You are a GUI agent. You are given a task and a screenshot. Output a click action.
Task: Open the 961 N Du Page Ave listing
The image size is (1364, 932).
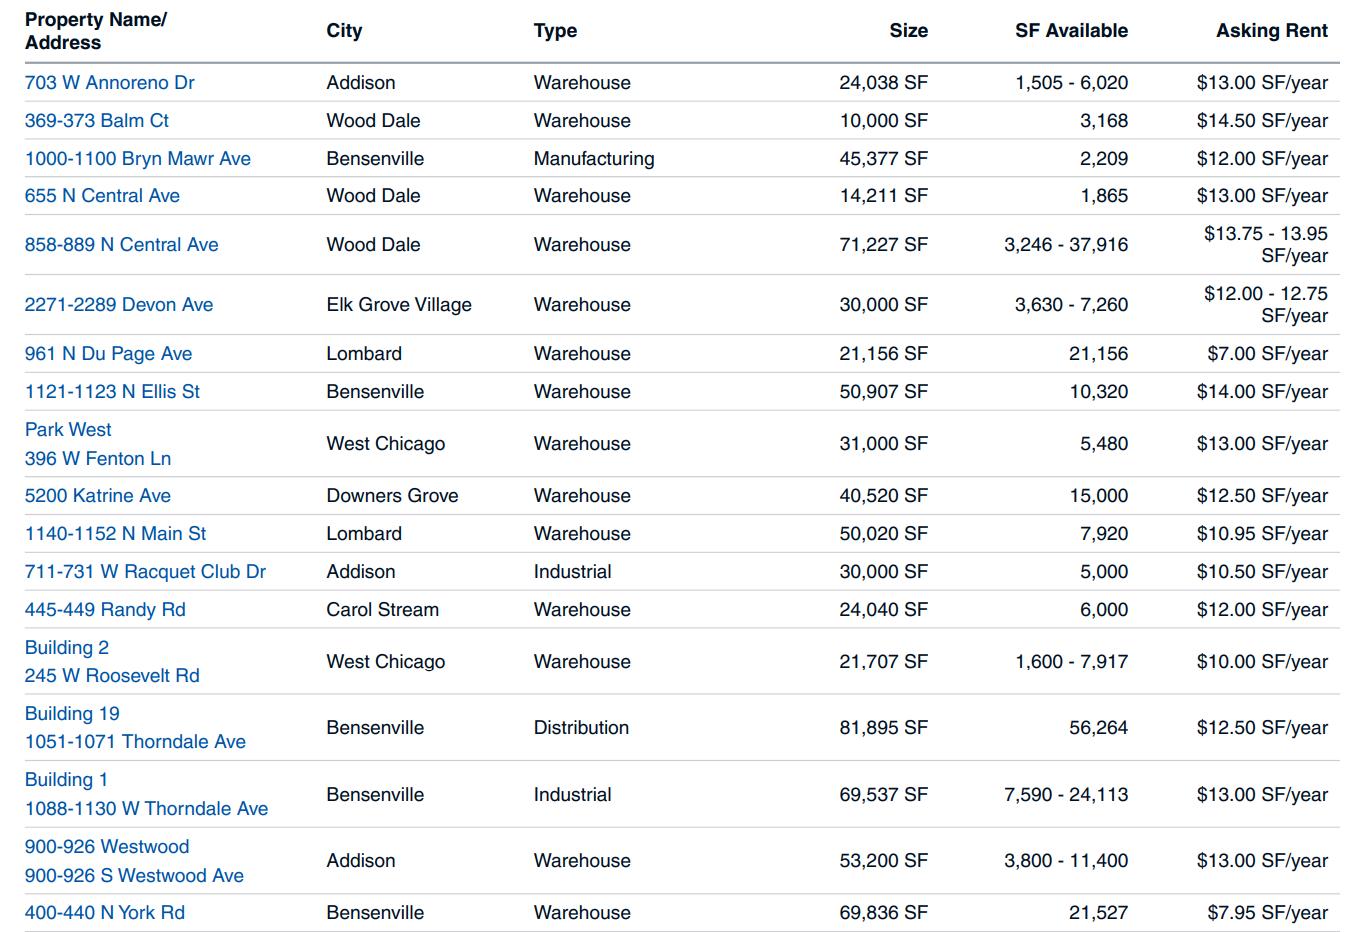108,354
